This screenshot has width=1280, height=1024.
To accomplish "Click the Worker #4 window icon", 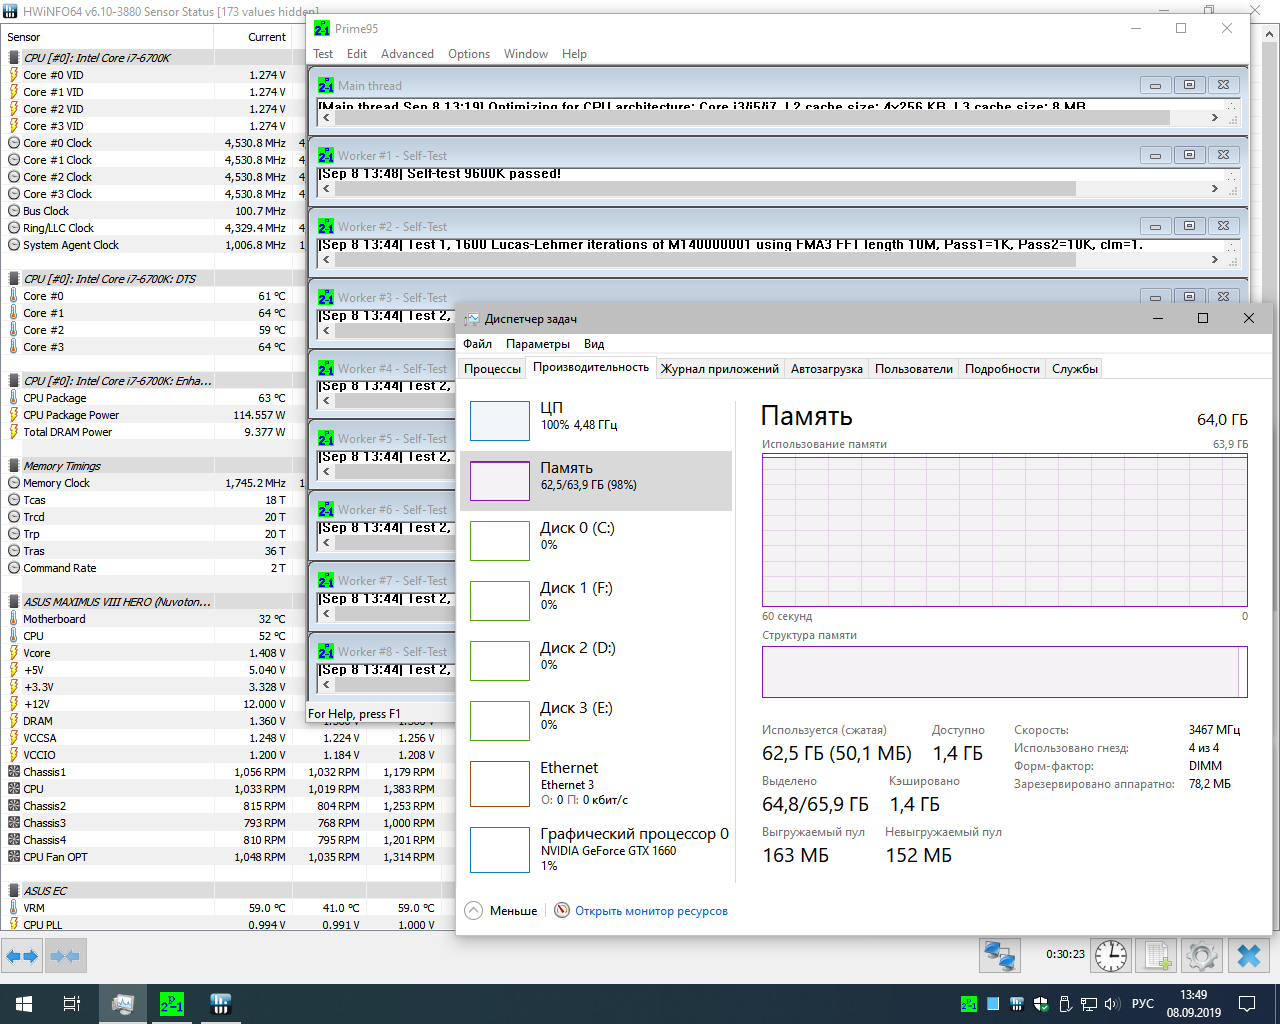I will [x=326, y=369].
